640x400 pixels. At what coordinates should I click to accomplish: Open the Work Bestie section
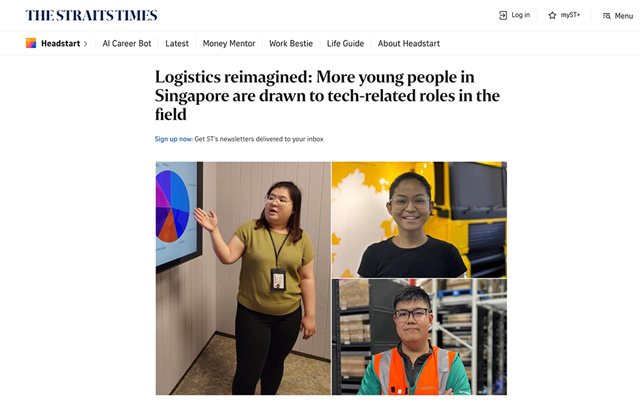291,44
